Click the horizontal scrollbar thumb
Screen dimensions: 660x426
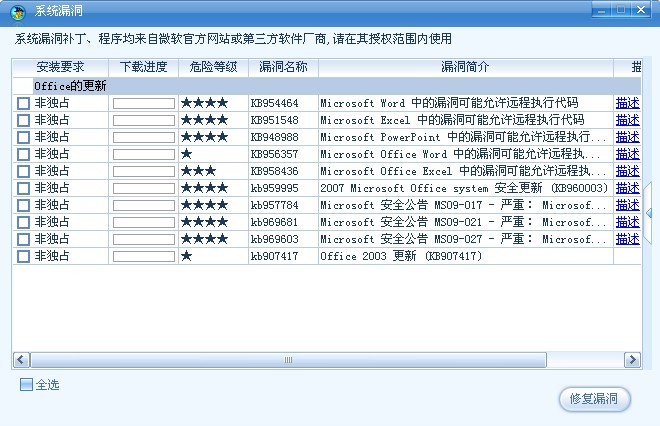(288, 360)
